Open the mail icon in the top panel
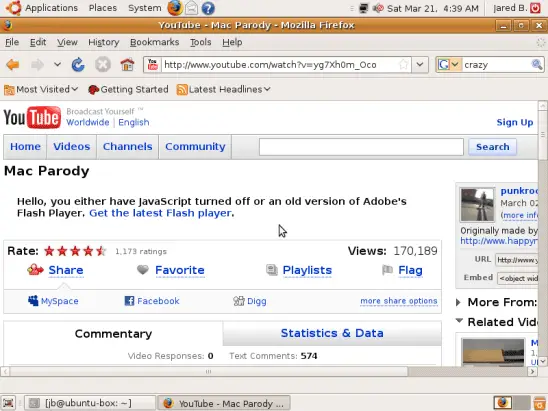The height and width of the screenshot is (411, 548). pos(191,8)
